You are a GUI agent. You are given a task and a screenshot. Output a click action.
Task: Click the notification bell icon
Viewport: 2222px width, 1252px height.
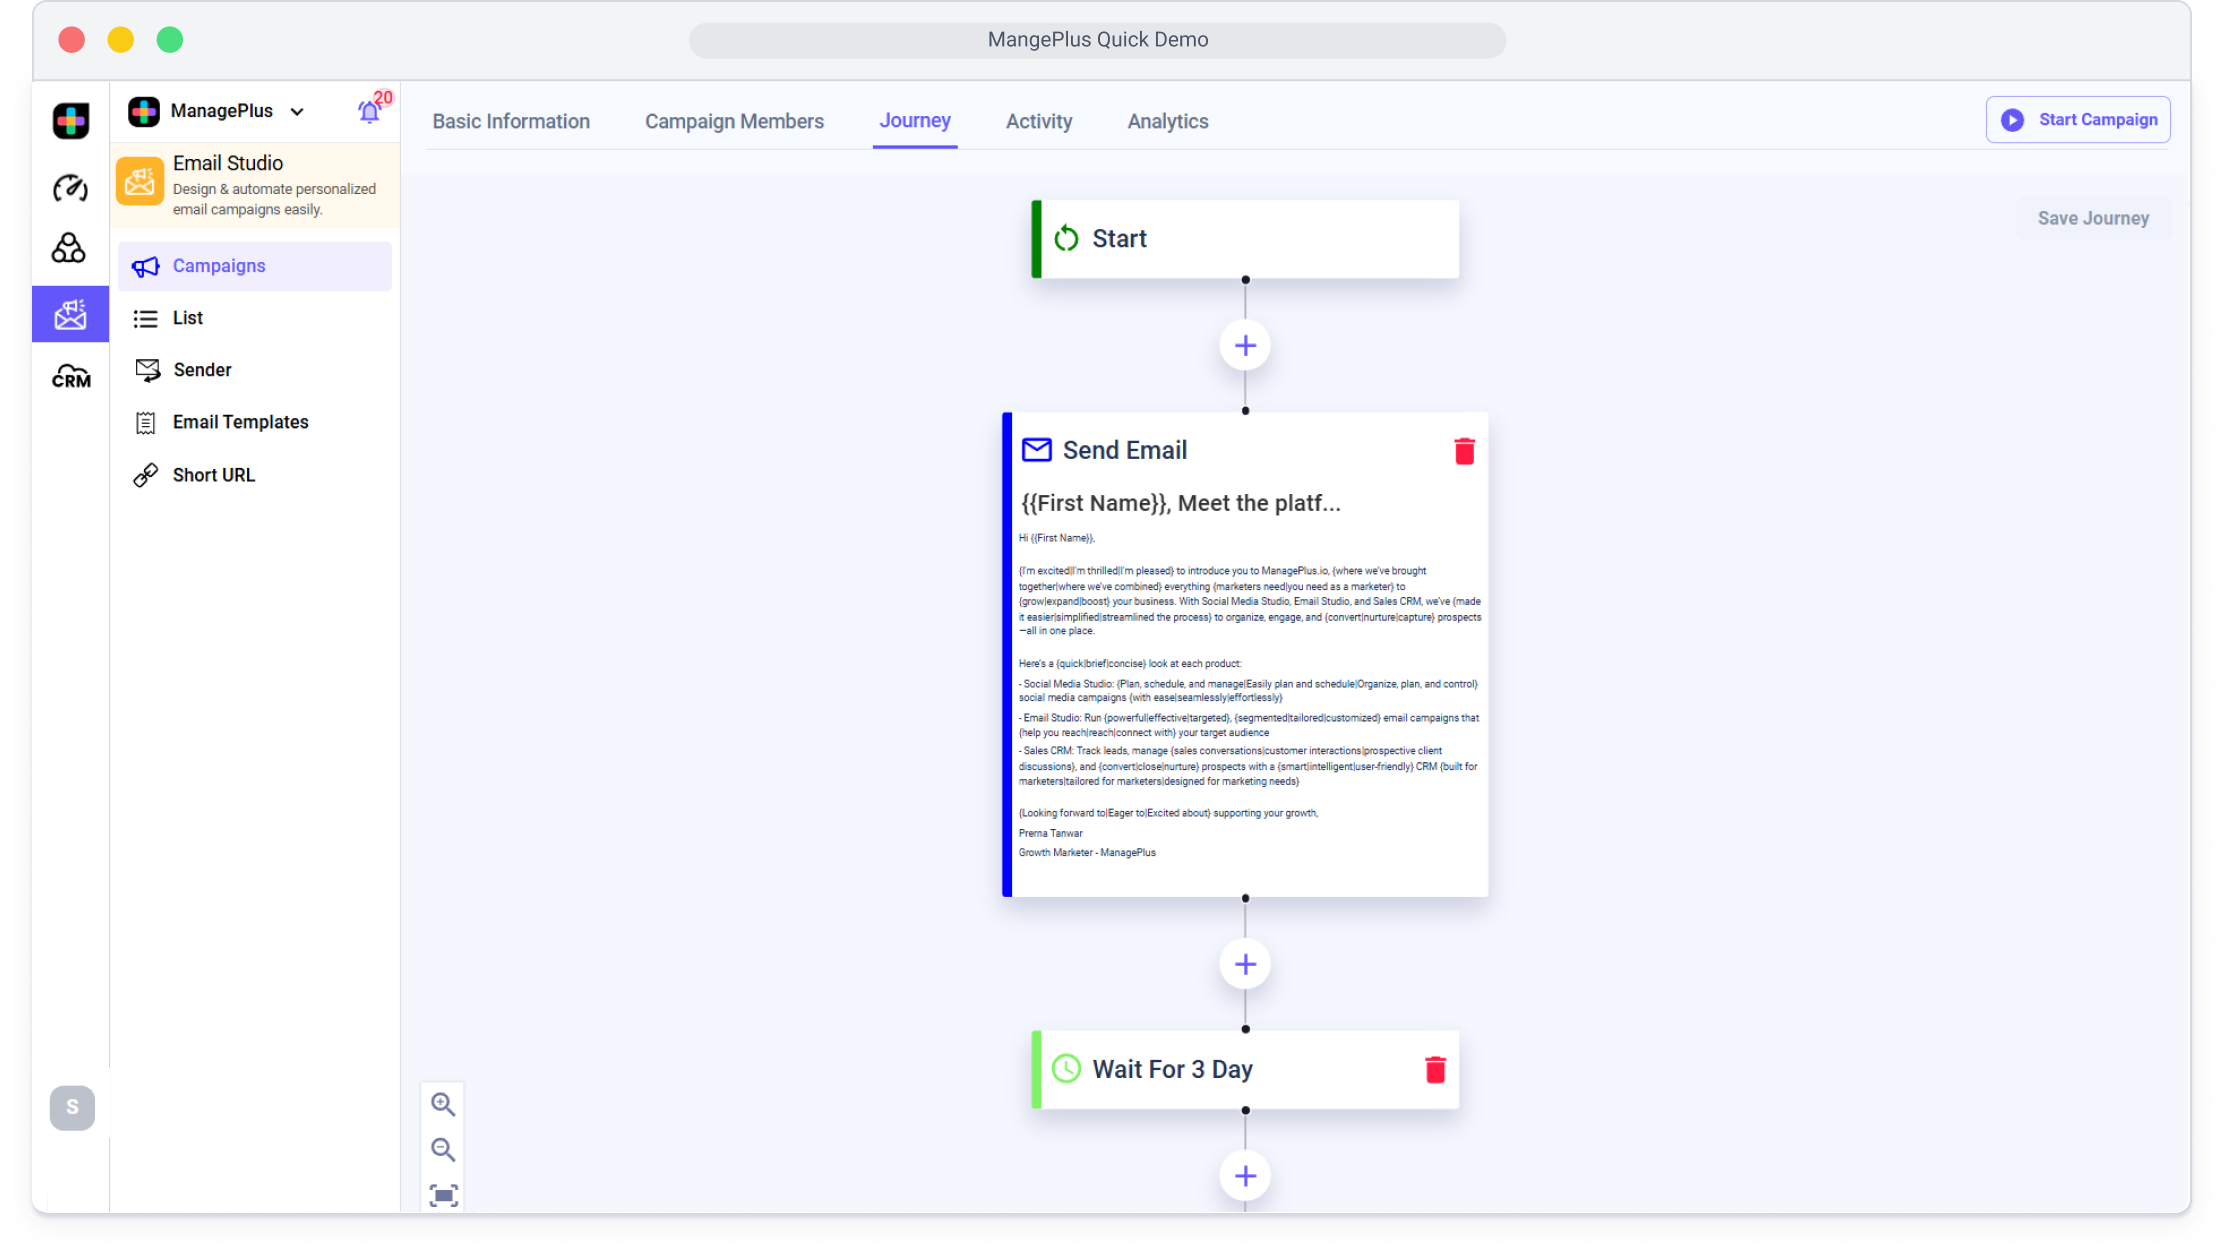(x=369, y=112)
